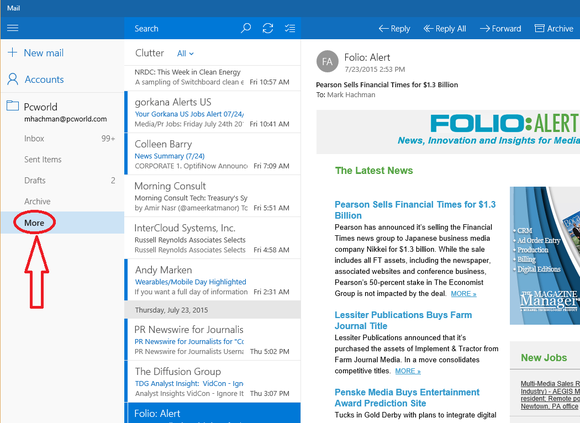Open InterCloud Systems, Inc. email
580x423 pixels.
(212, 238)
